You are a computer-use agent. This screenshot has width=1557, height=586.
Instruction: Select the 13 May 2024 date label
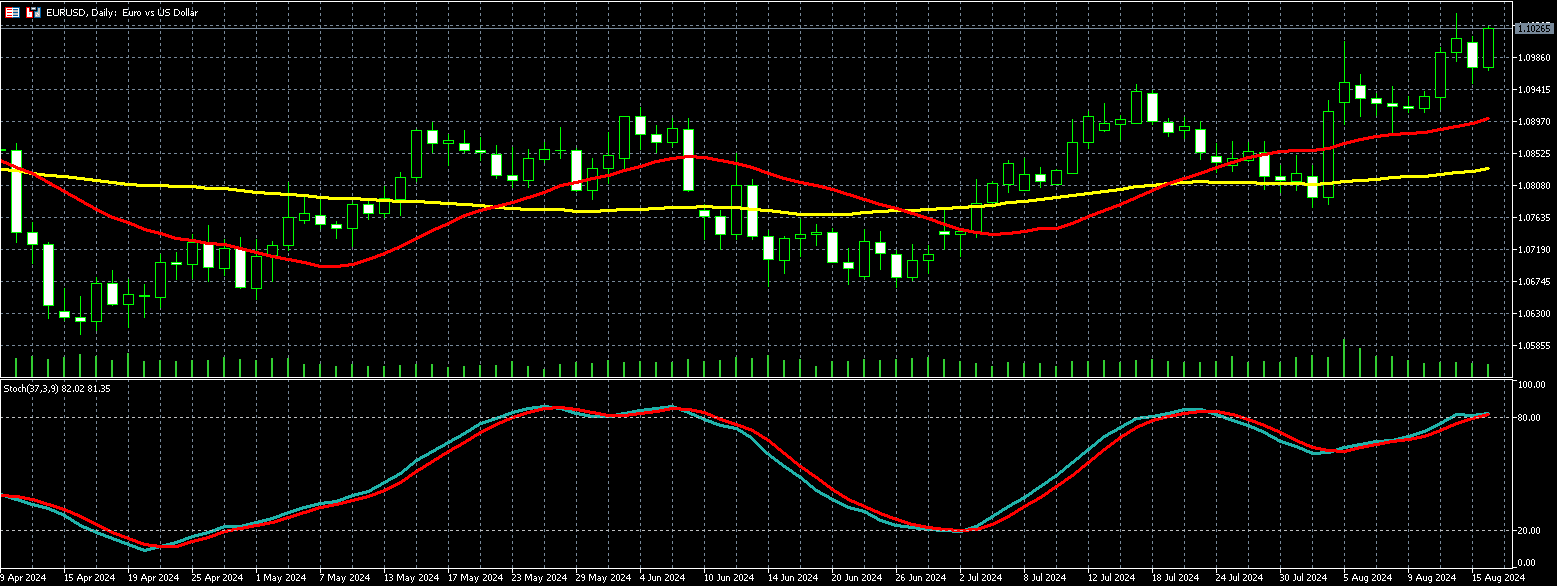[x=413, y=578]
